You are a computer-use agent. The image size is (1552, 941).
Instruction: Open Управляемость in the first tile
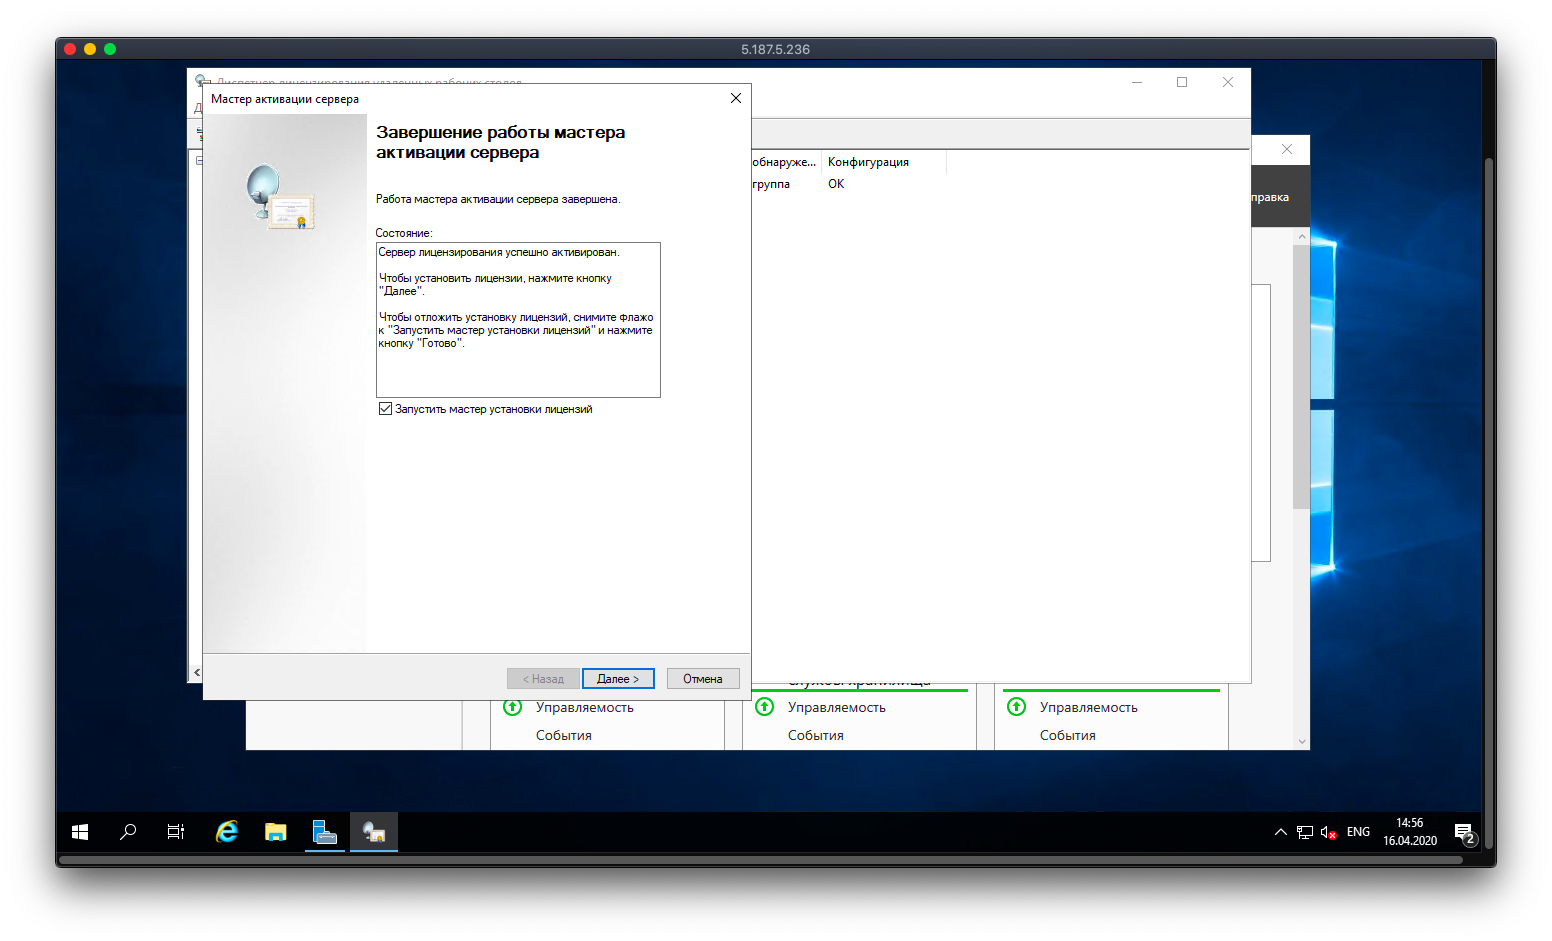coord(585,707)
